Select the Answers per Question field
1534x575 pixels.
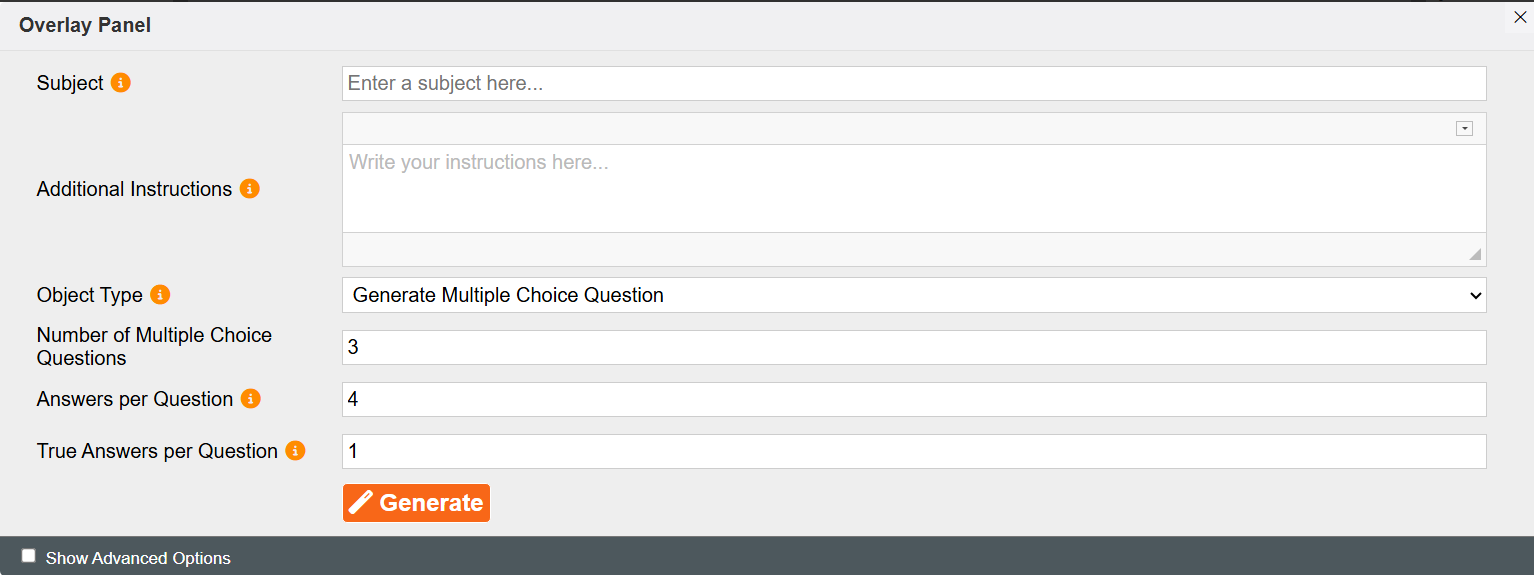(x=914, y=399)
